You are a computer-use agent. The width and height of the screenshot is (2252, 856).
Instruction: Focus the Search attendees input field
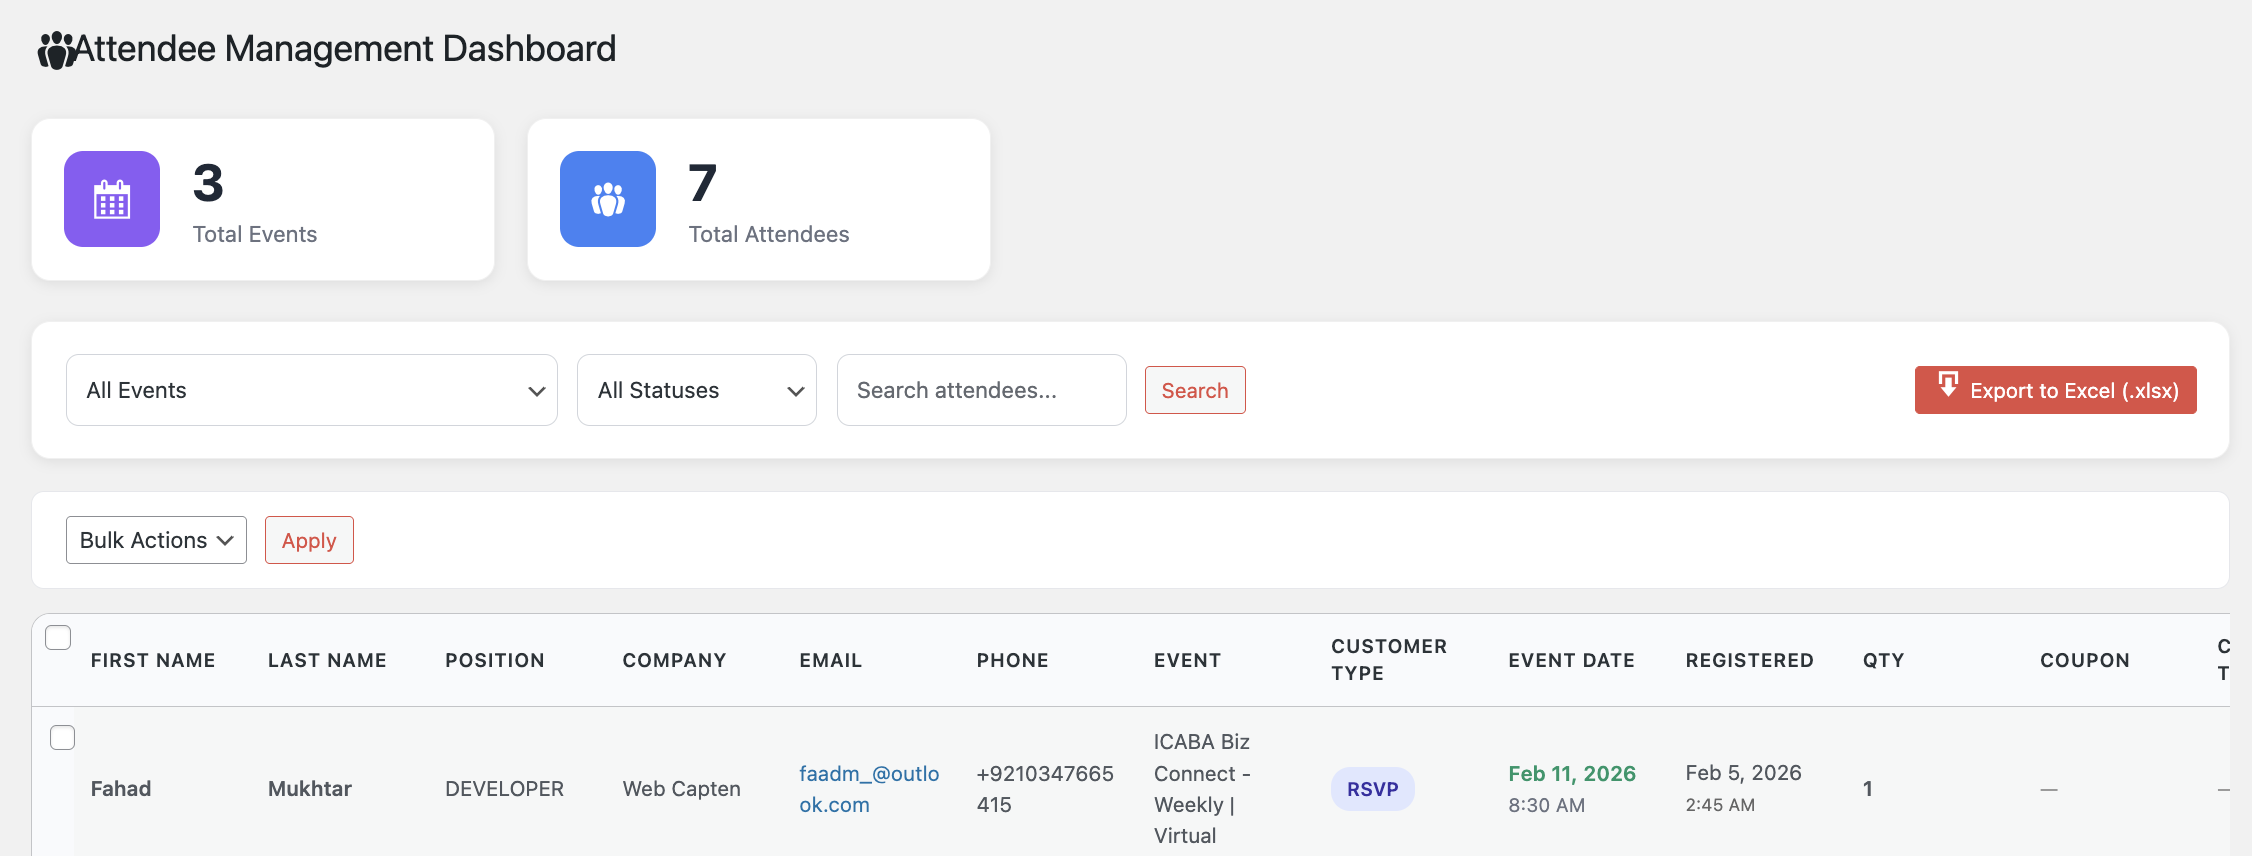981,390
